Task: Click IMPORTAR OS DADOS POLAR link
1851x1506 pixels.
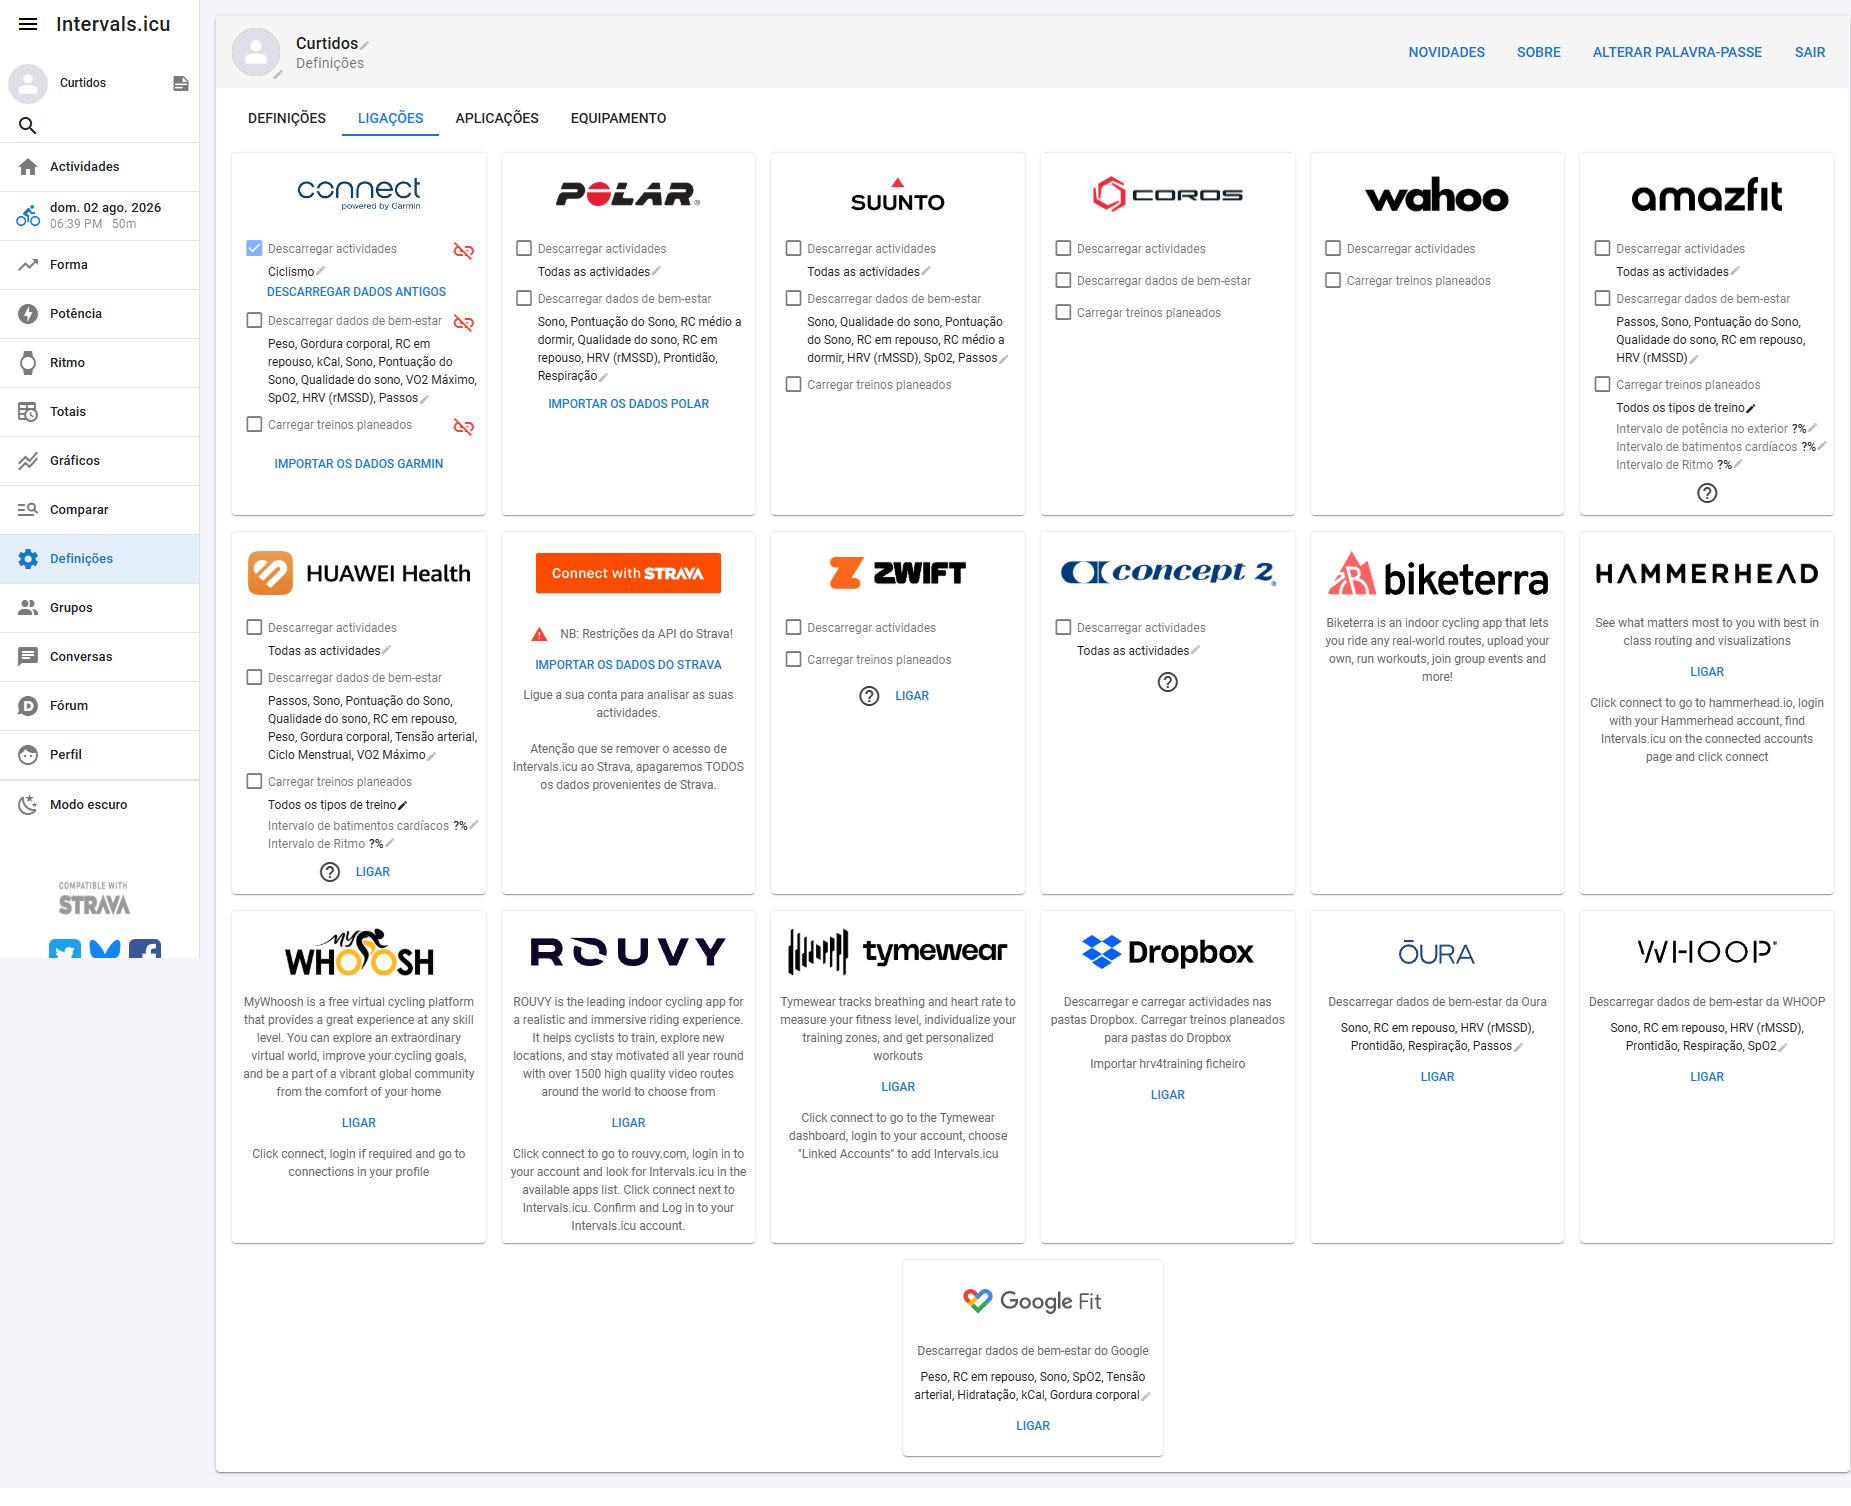Action: coord(629,404)
